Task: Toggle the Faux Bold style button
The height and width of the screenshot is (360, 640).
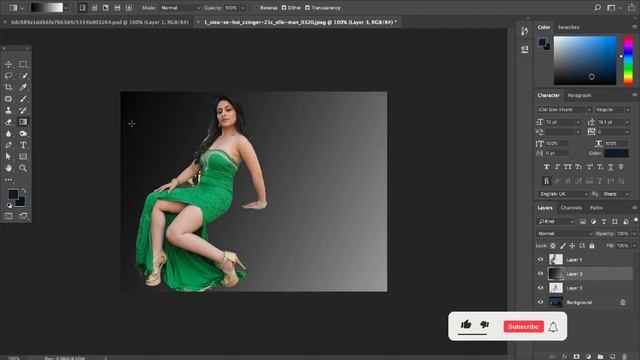Action: tap(546, 167)
